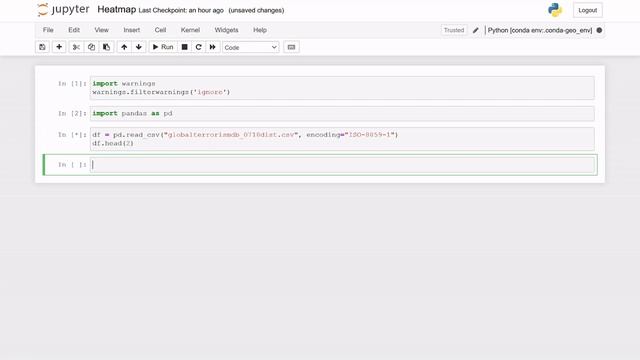This screenshot has width=640, height=360.
Task: Insert a cell below with plus icon
Action: point(59,47)
